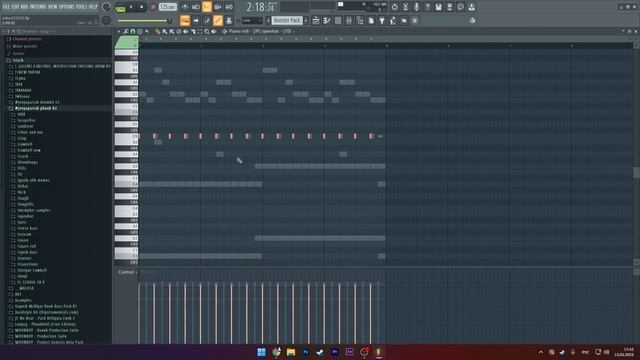
Task: Open the piano roll menu arrow
Action: pos(119,31)
